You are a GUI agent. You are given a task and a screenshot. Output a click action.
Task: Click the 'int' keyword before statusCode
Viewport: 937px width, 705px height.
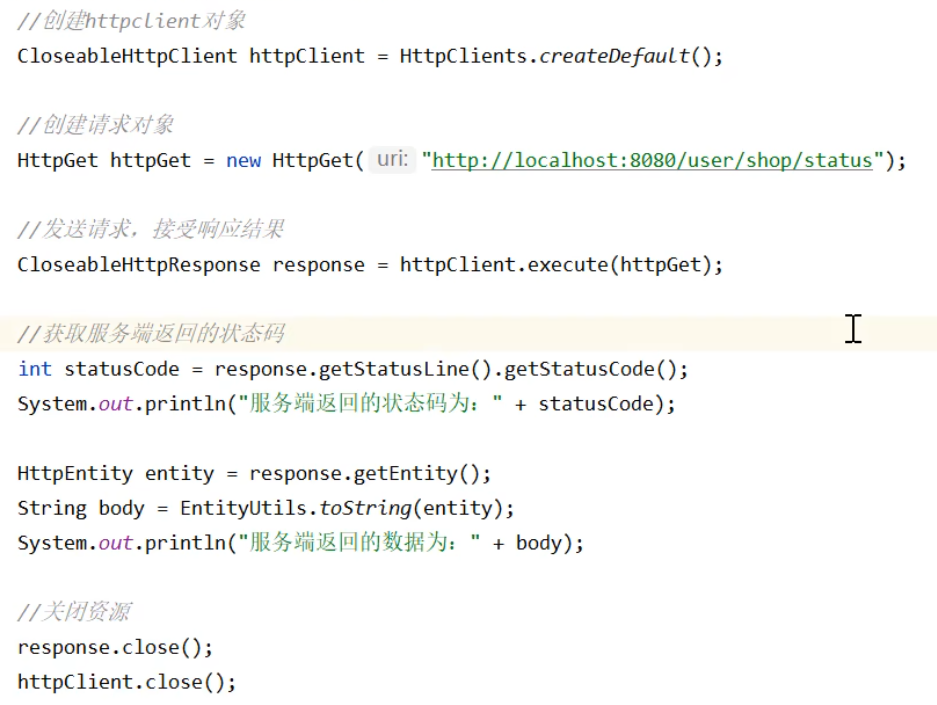(x=35, y=369)
